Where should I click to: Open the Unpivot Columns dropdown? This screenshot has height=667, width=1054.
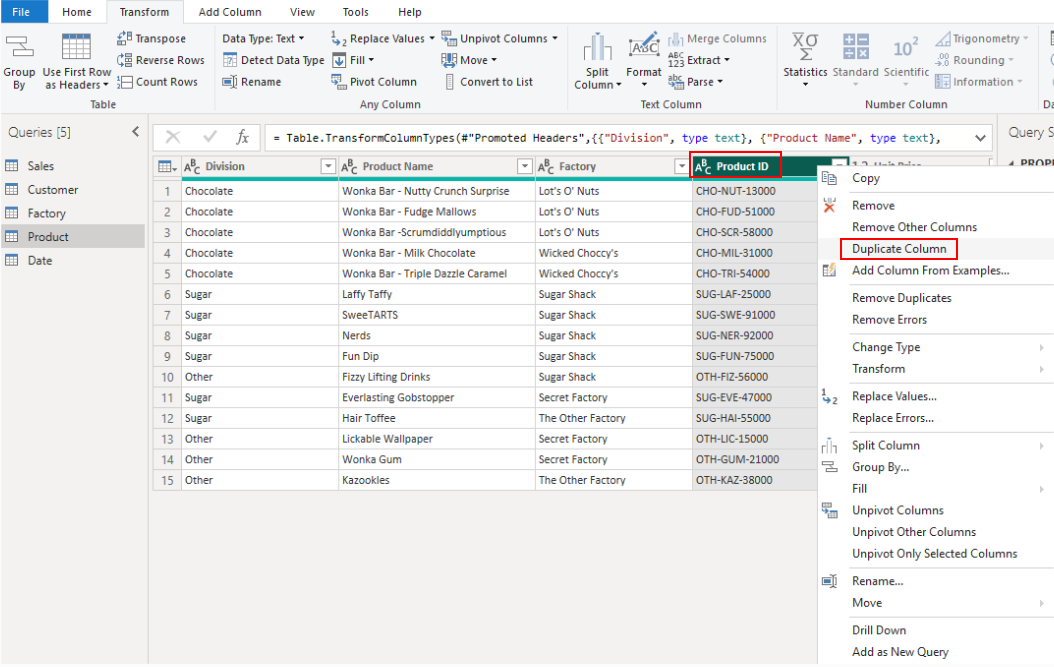click(499, 38)
